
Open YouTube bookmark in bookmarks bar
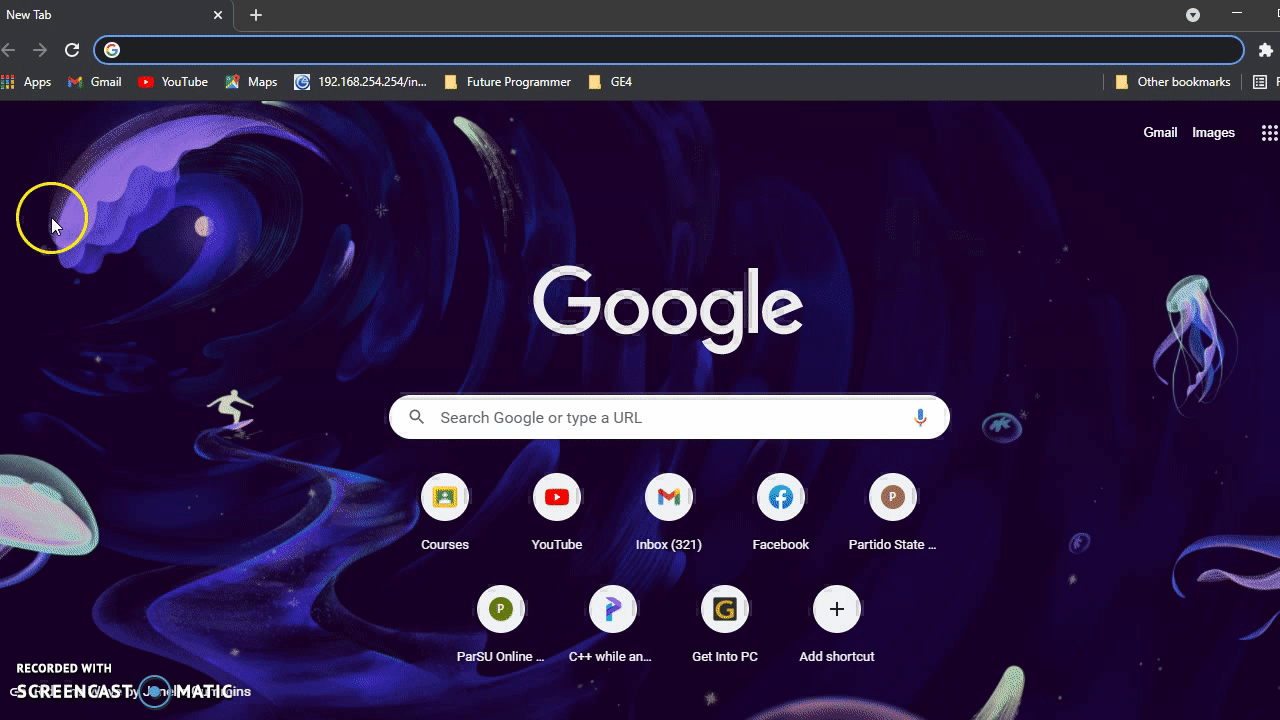[x=173, y=82]
